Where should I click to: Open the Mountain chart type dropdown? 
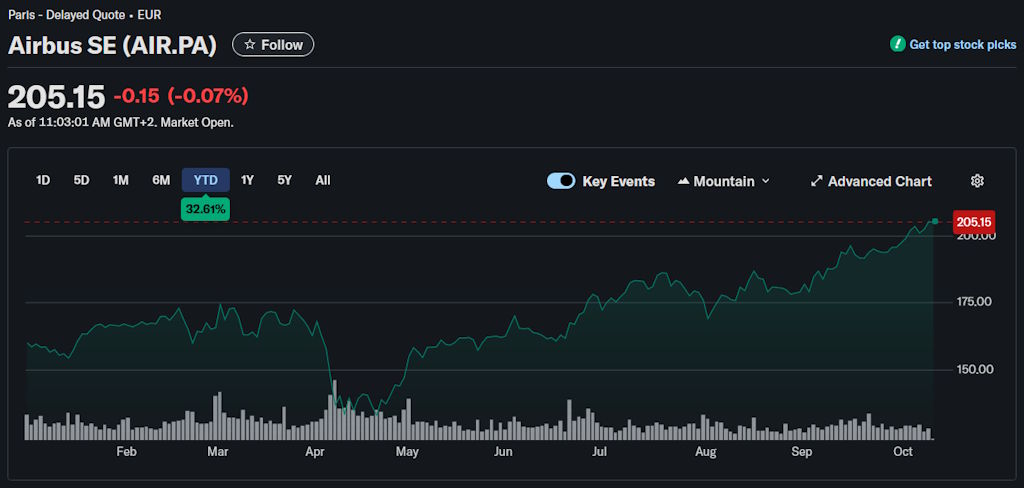point(724,181)
